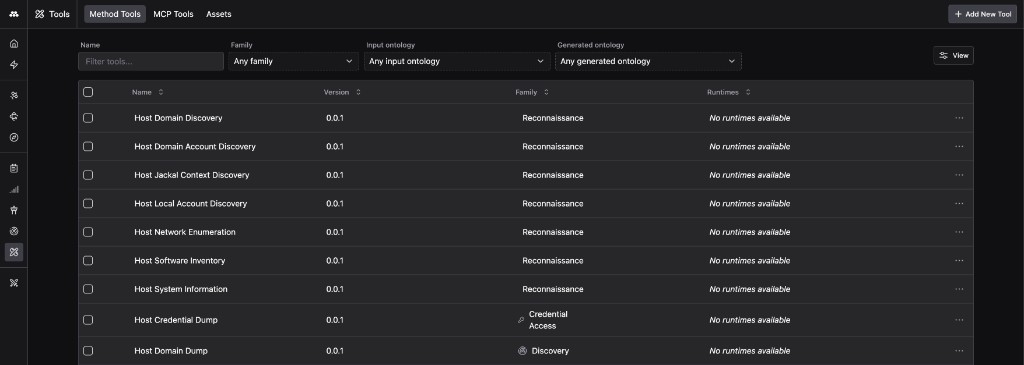
Task: Open the View options button
Action: tap(953, 56)
